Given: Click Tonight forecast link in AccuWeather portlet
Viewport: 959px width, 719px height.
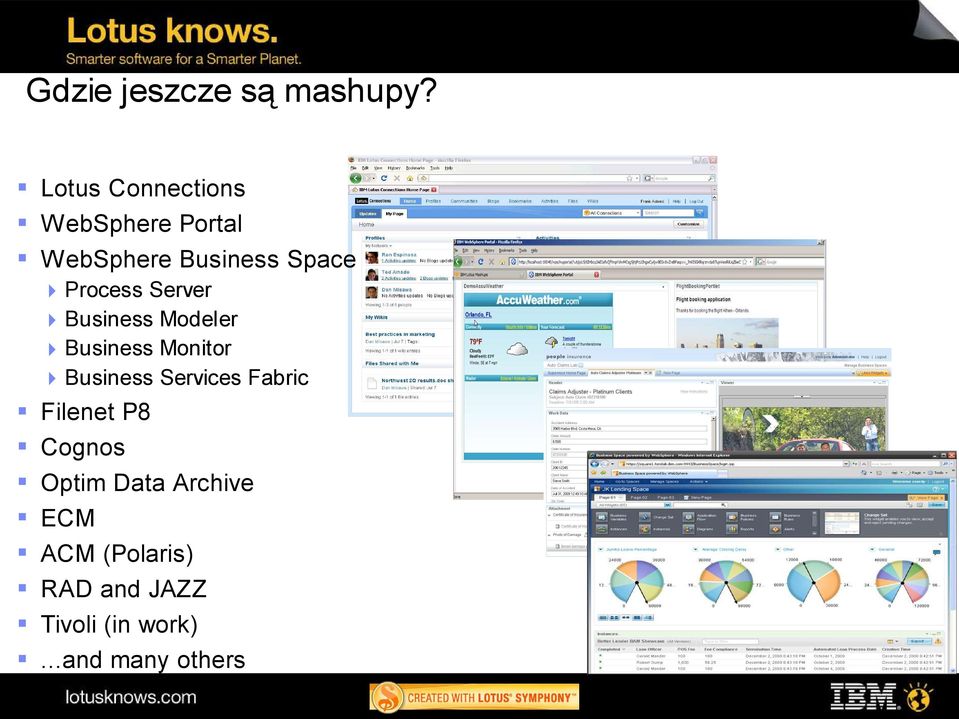Looking at the screenshot, I should coord(569,338).
